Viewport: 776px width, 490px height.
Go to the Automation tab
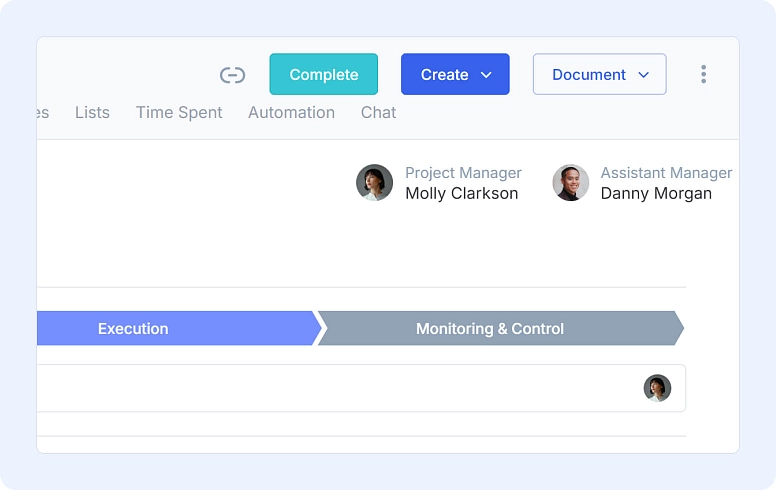pyautogui.click(x=291, y=112)
